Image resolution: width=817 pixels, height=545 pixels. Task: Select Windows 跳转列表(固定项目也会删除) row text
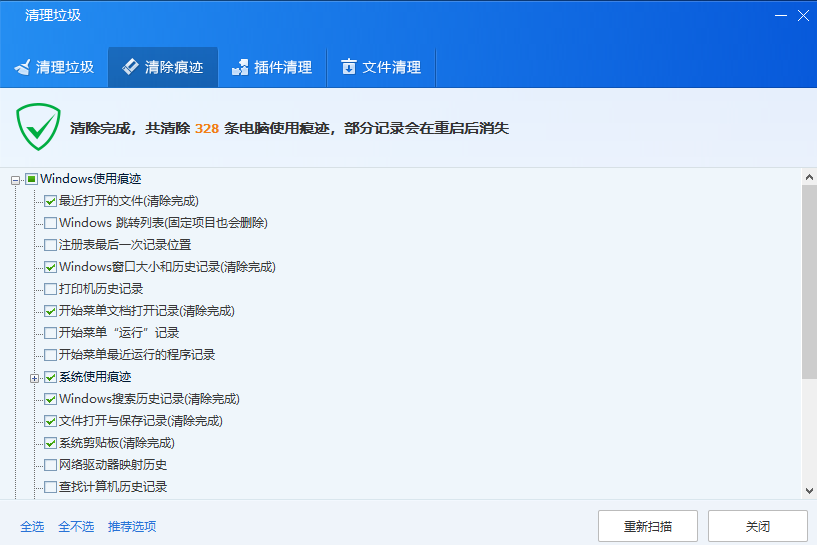pos(163,223)
